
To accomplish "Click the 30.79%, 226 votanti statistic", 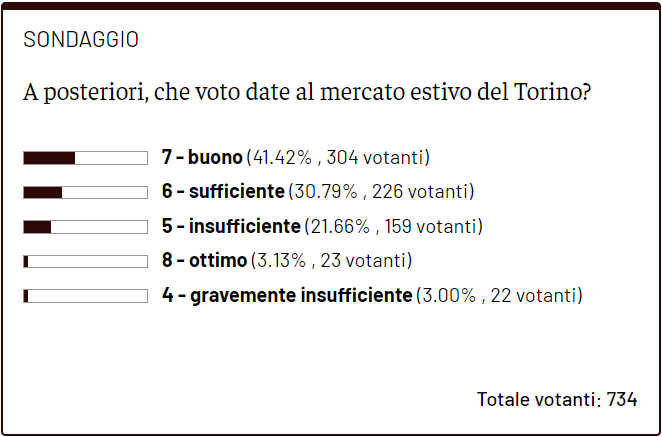I will 381,192.
